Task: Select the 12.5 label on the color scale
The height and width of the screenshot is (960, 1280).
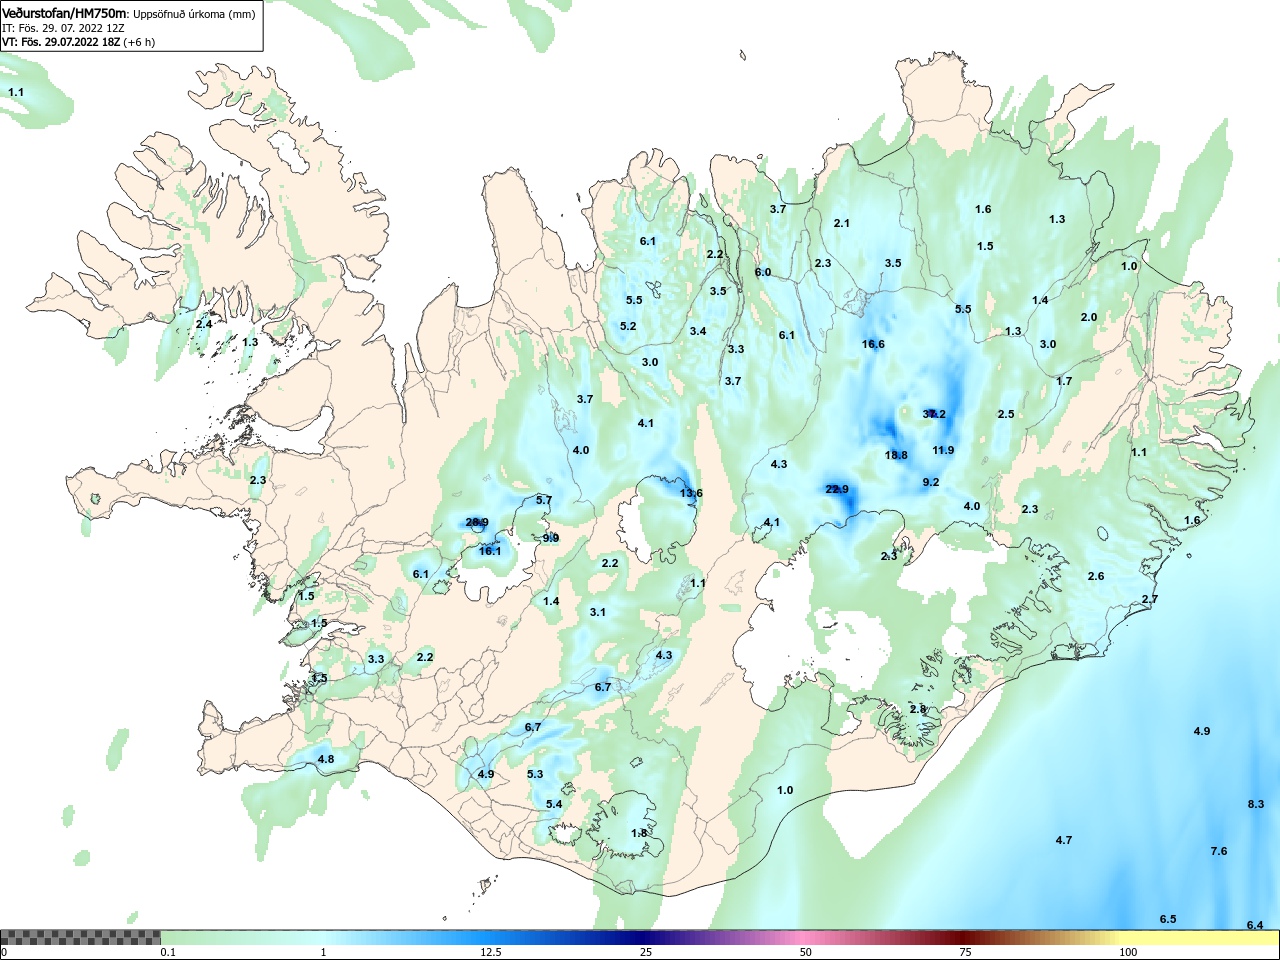Action: tap(491, 952)
